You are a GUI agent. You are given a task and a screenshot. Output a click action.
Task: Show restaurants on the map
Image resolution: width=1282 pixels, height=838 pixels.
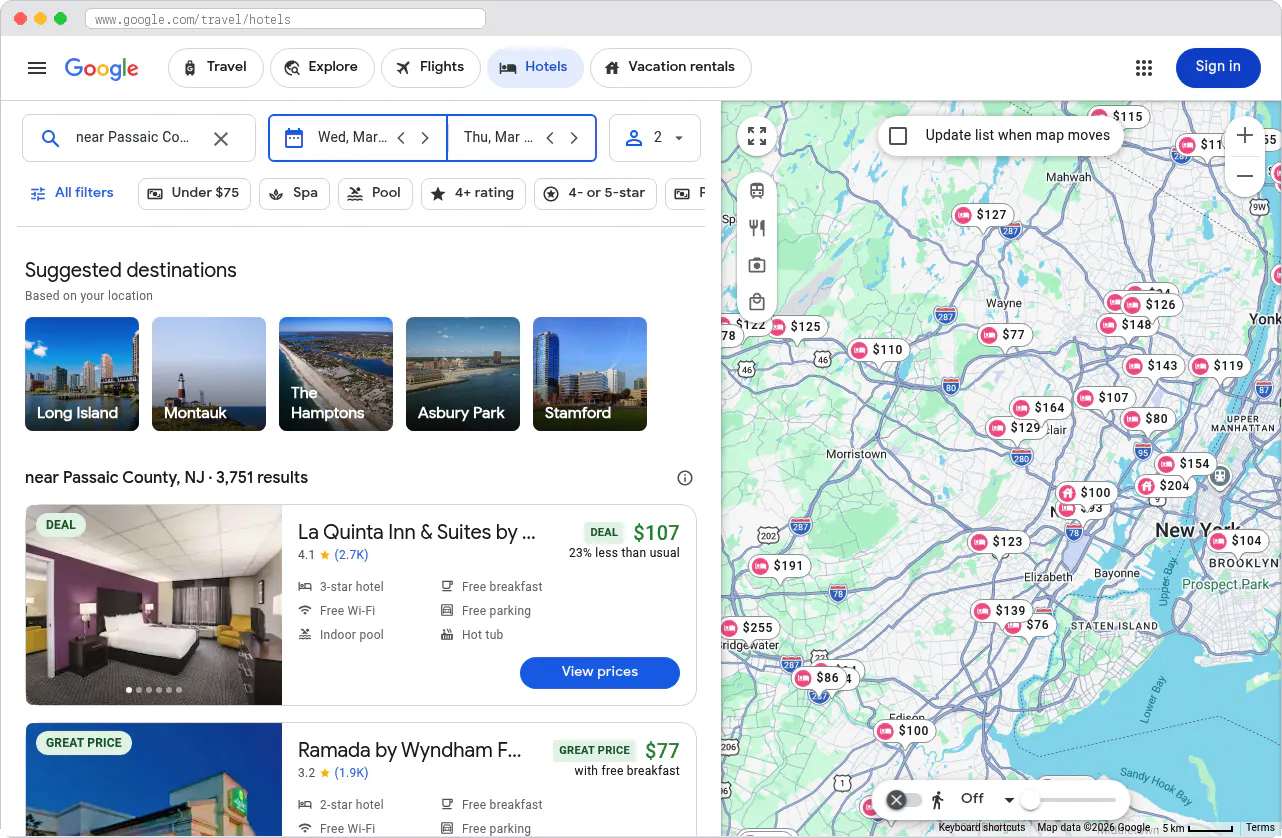click(x=757, y=227)
